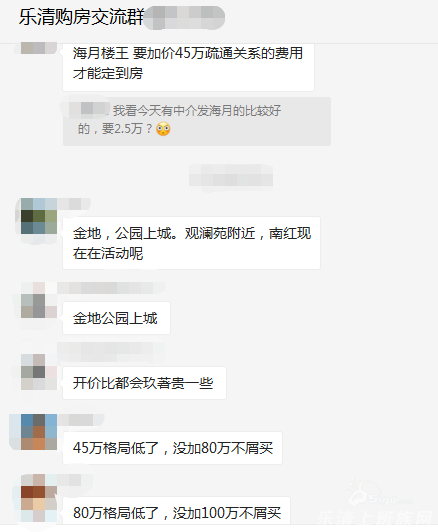Open avatar of the 45万格局低了 sender
438x532 pixels.
[x=39, y=432]
